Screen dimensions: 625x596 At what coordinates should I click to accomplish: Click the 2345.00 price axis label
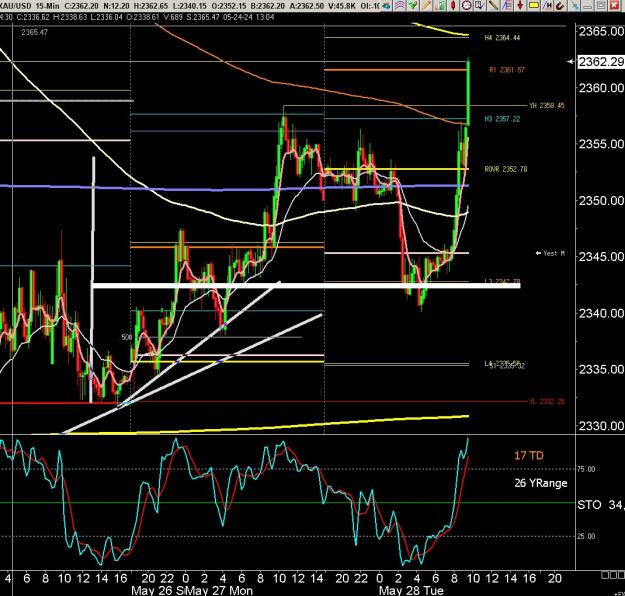(x=601, y=256)
